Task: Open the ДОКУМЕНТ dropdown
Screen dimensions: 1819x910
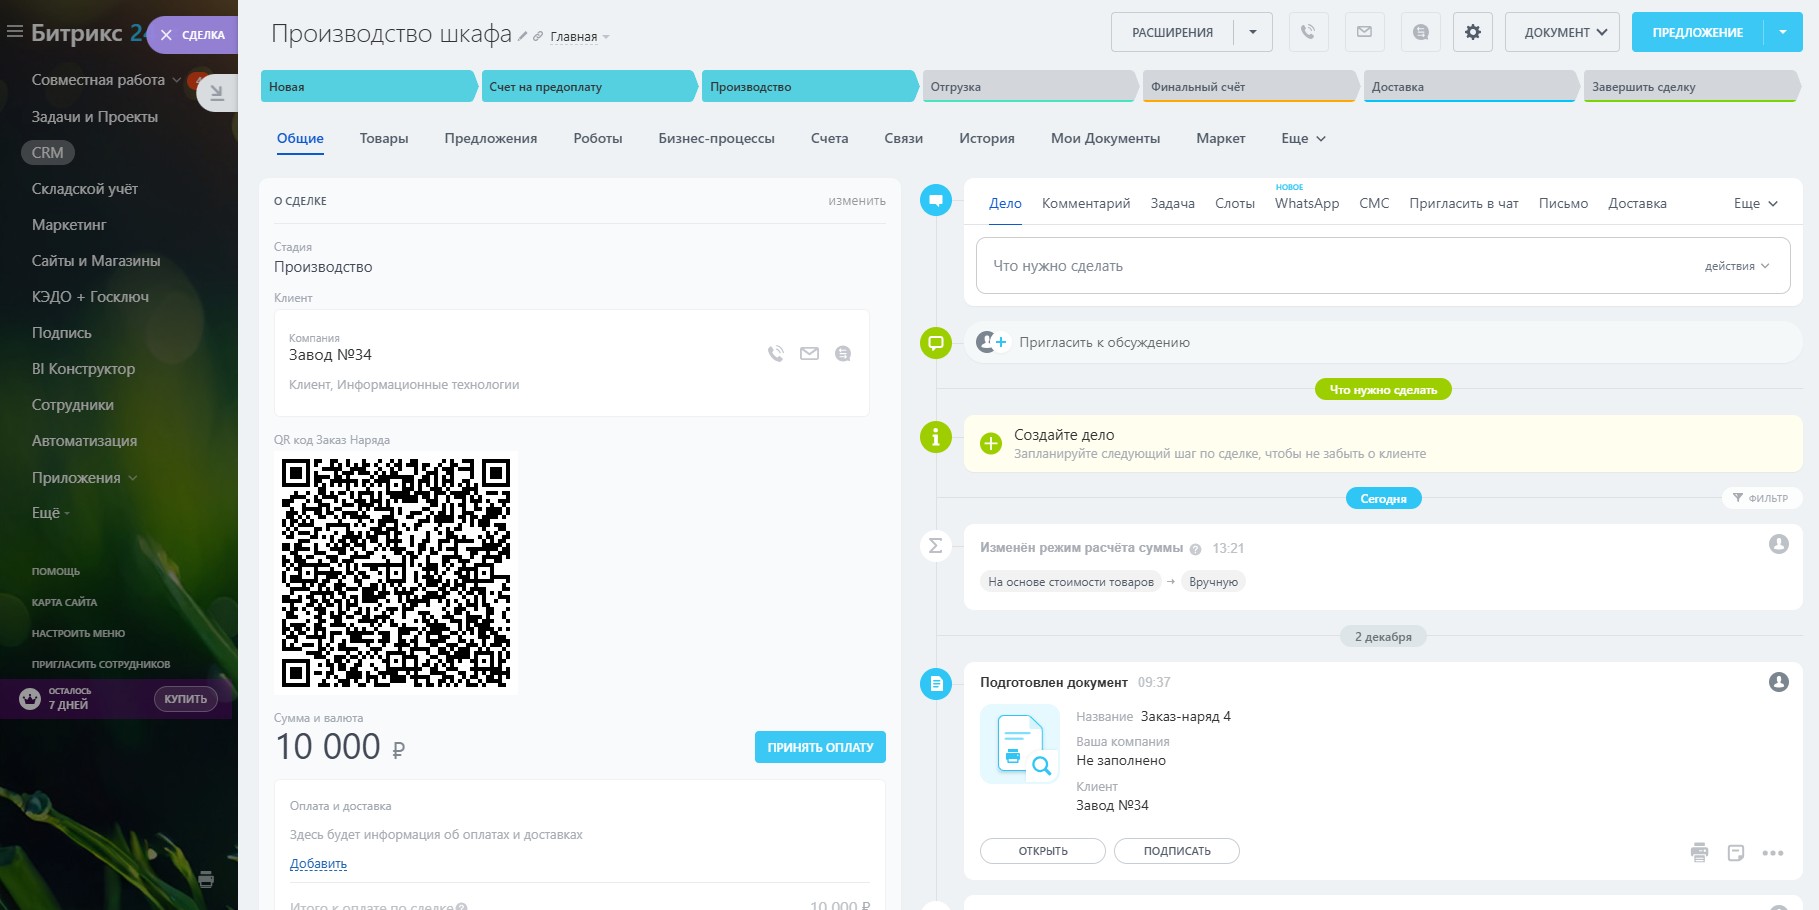Action: pos(1562,32)
